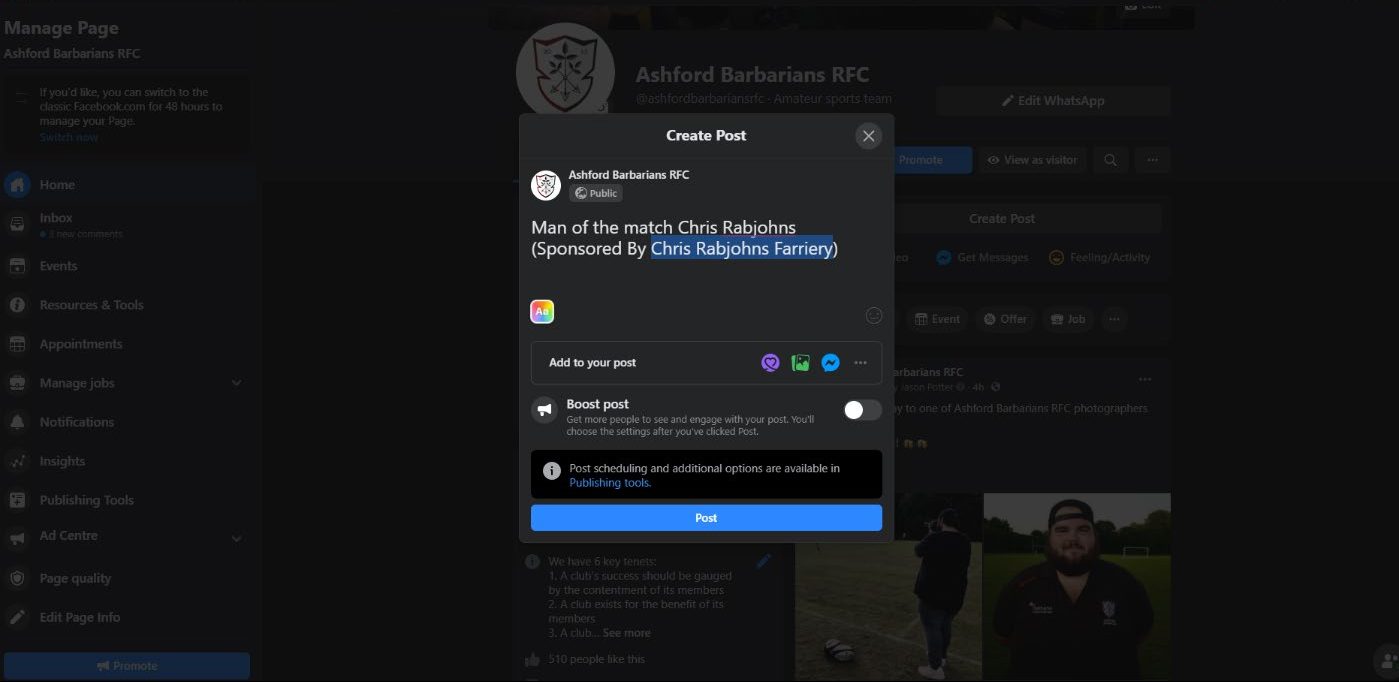
Task: Click the Edit WhatsApp button
Action: (x=1053, y=101)
